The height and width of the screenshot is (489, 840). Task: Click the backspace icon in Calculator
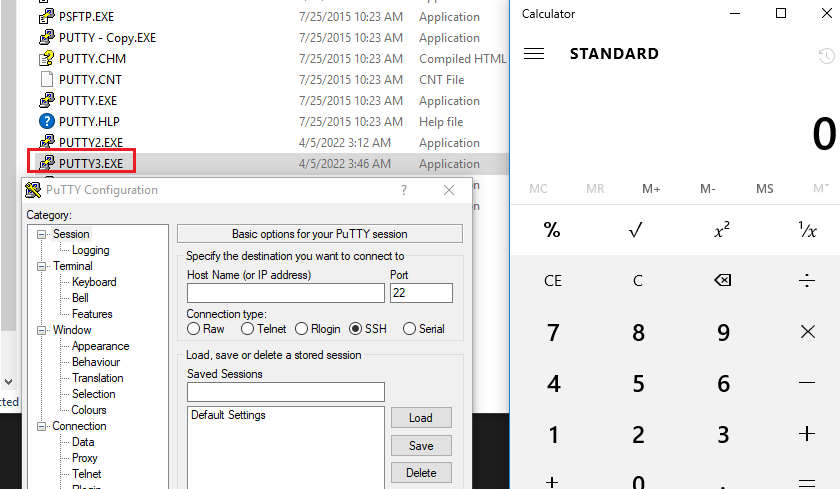coord(723,280)
